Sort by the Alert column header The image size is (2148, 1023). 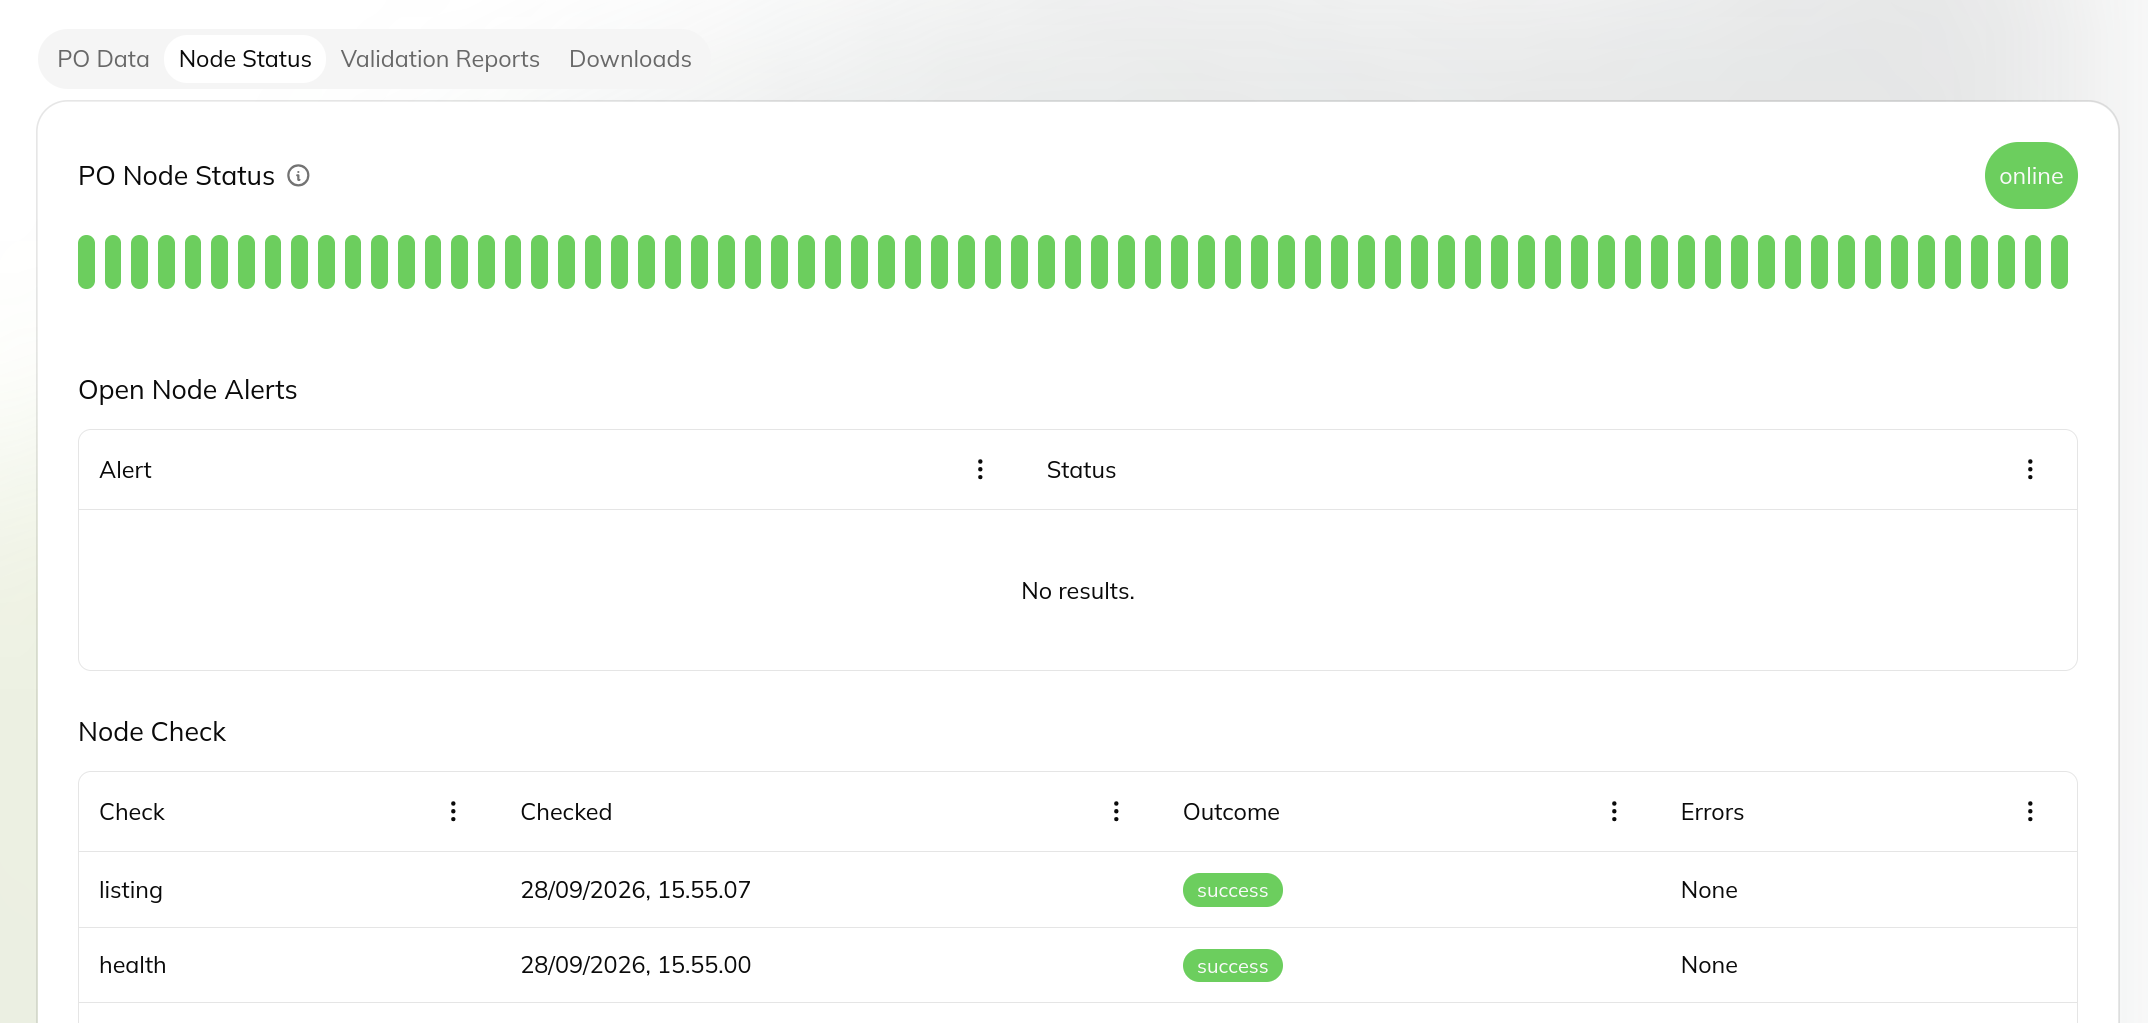click(x=125, y=470)
